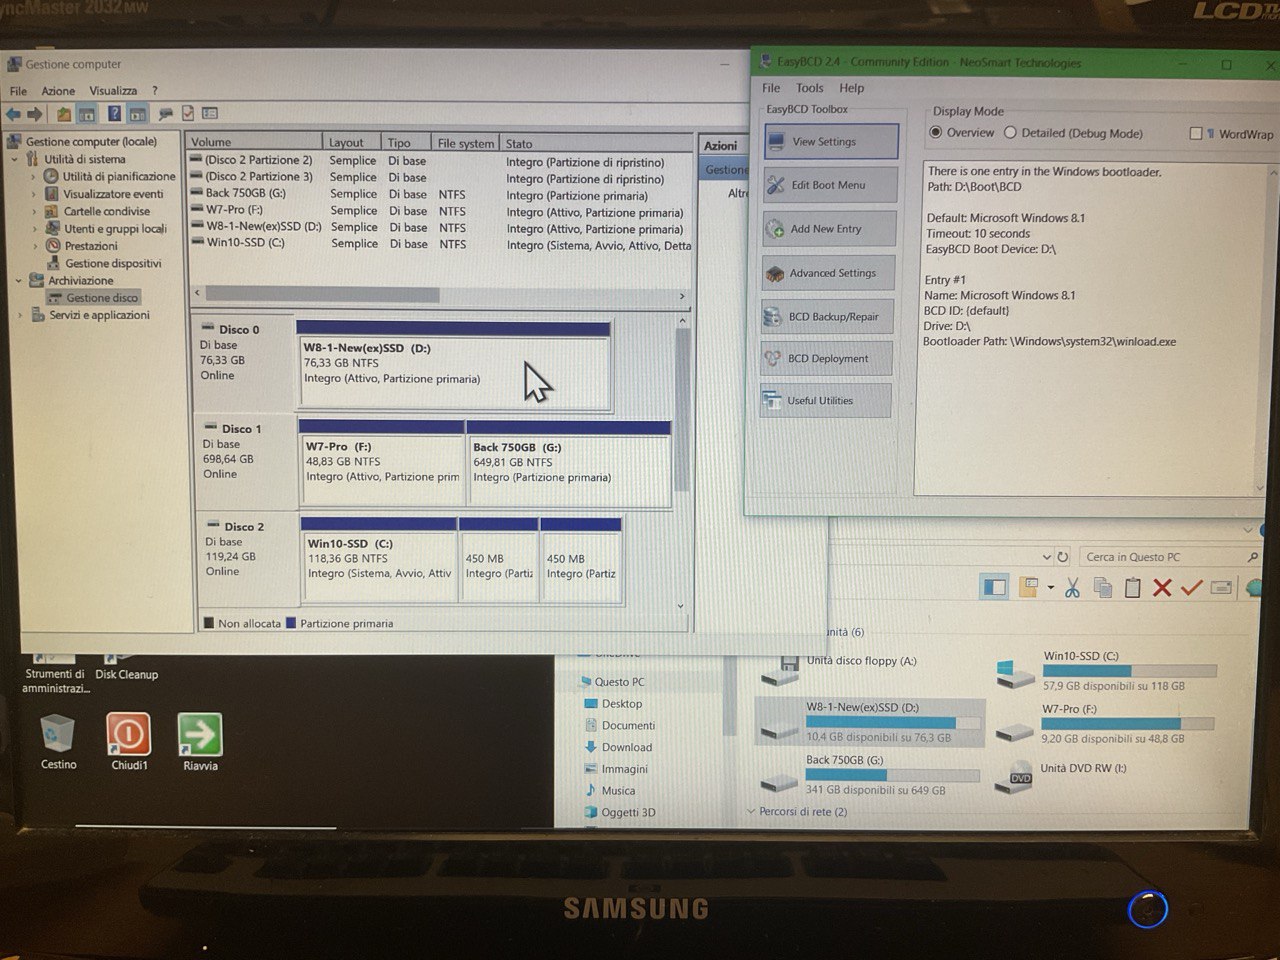1280x960 pixels.
Task: Click the Riavvia restart desktop shortcut
Action: pos(200,742)
